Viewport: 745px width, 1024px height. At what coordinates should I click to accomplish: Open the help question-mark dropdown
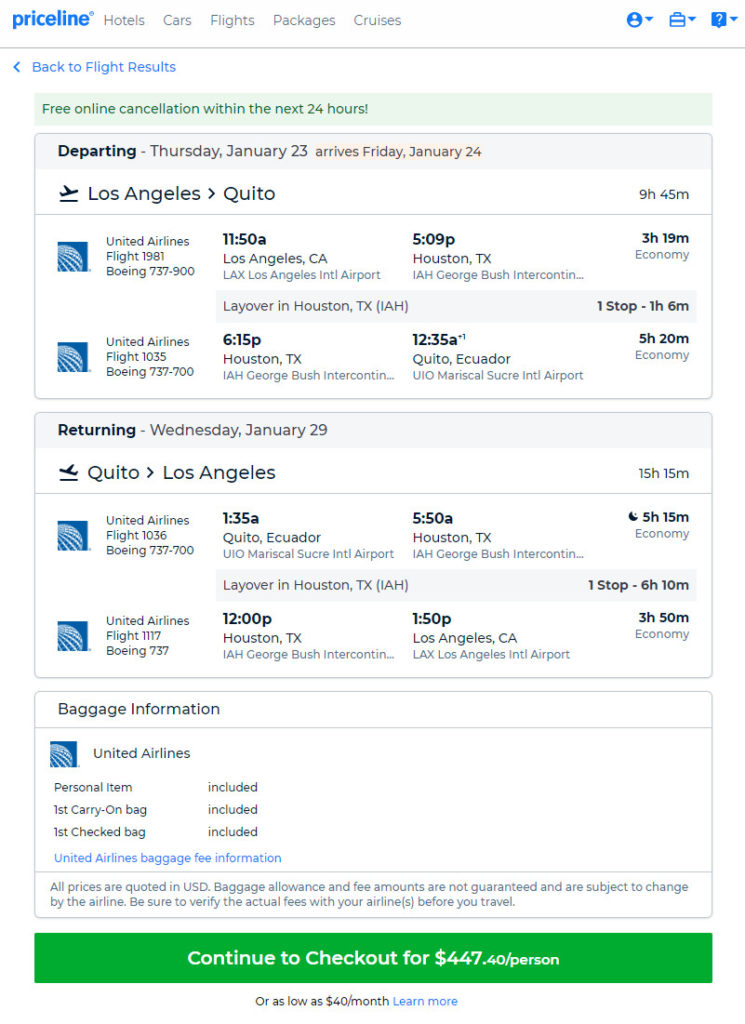(x=723, y=20)
